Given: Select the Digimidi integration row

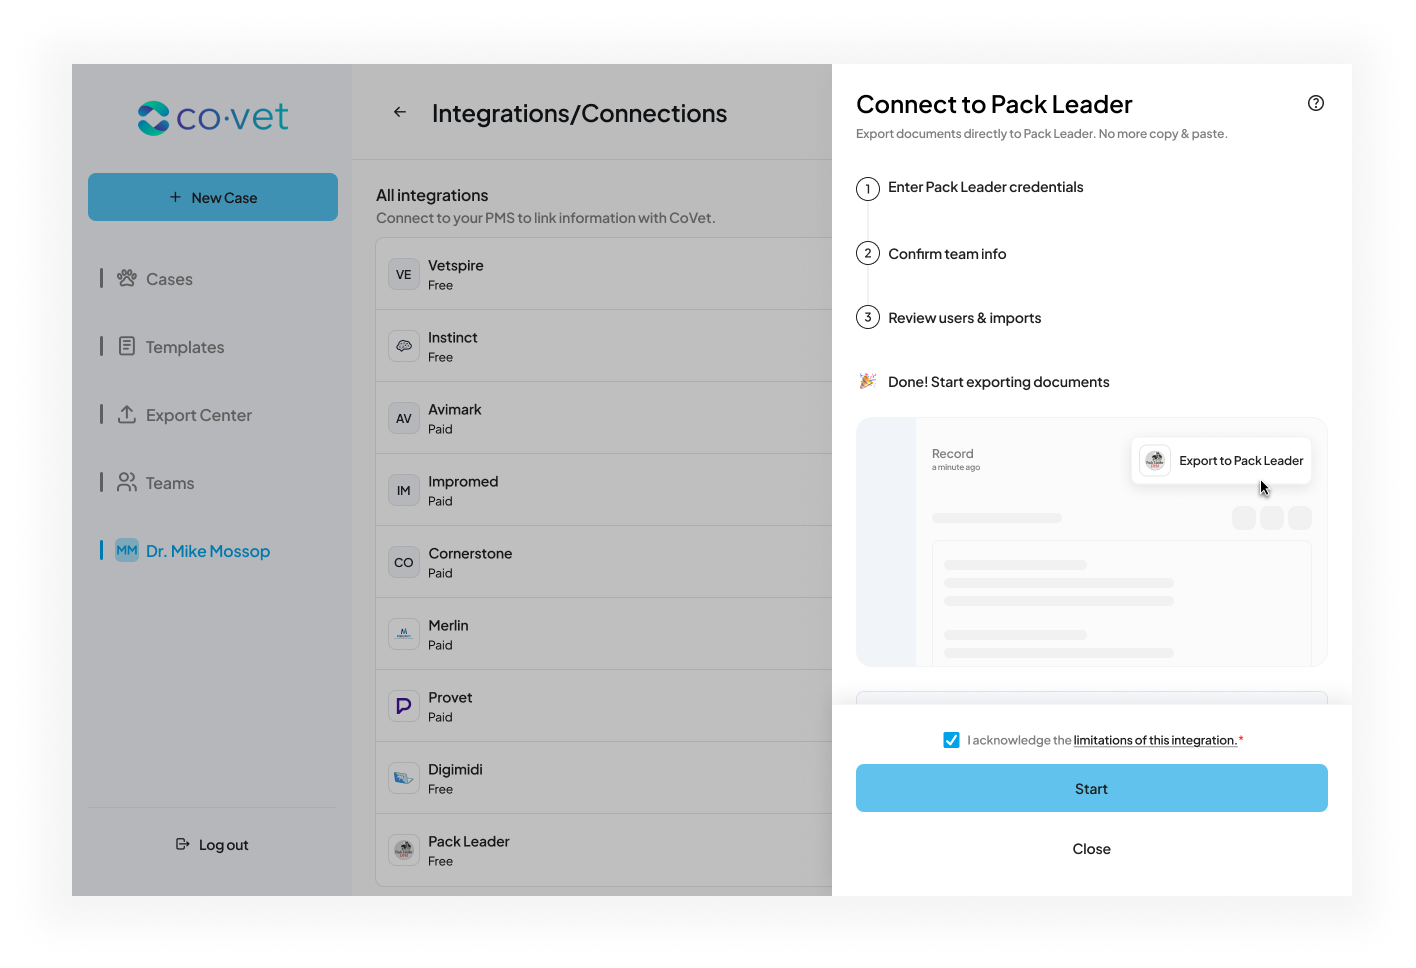Looking at the screenshot, I should click(604, 778).
